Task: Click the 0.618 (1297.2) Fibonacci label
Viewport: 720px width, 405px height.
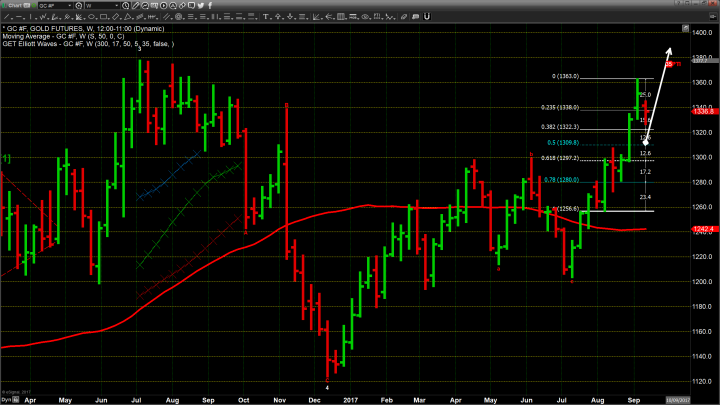Action: pos(560,158)
